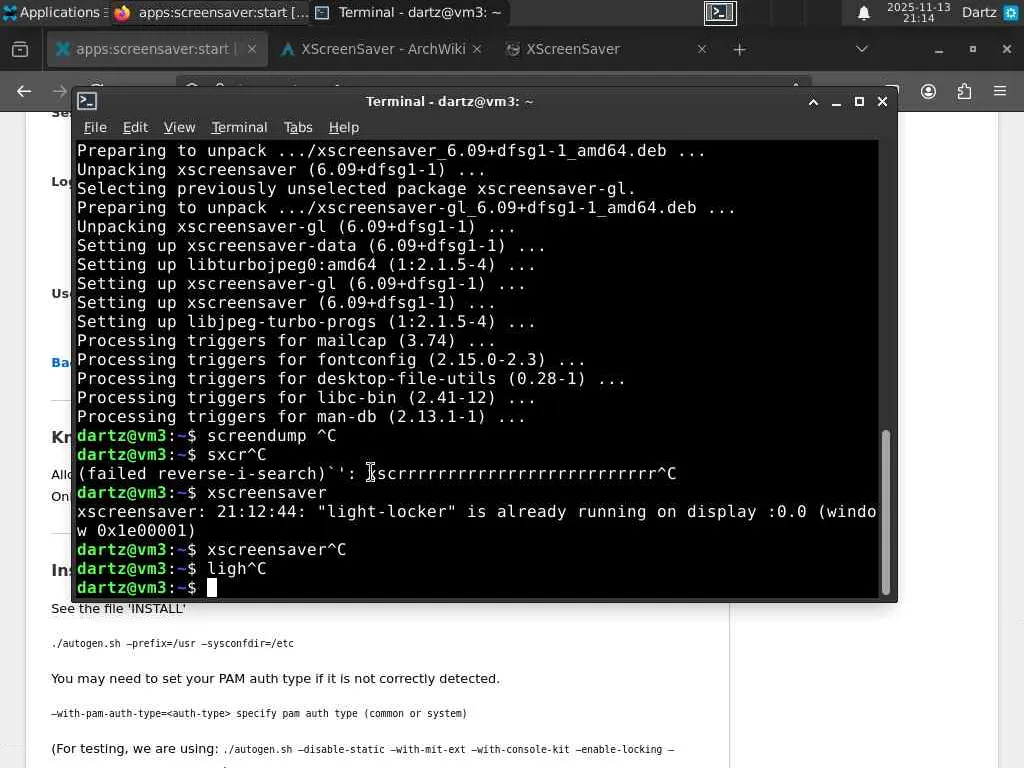Click the Terminal window title bar text
This screenshot has height=768, width=1024.
[449, 102]
